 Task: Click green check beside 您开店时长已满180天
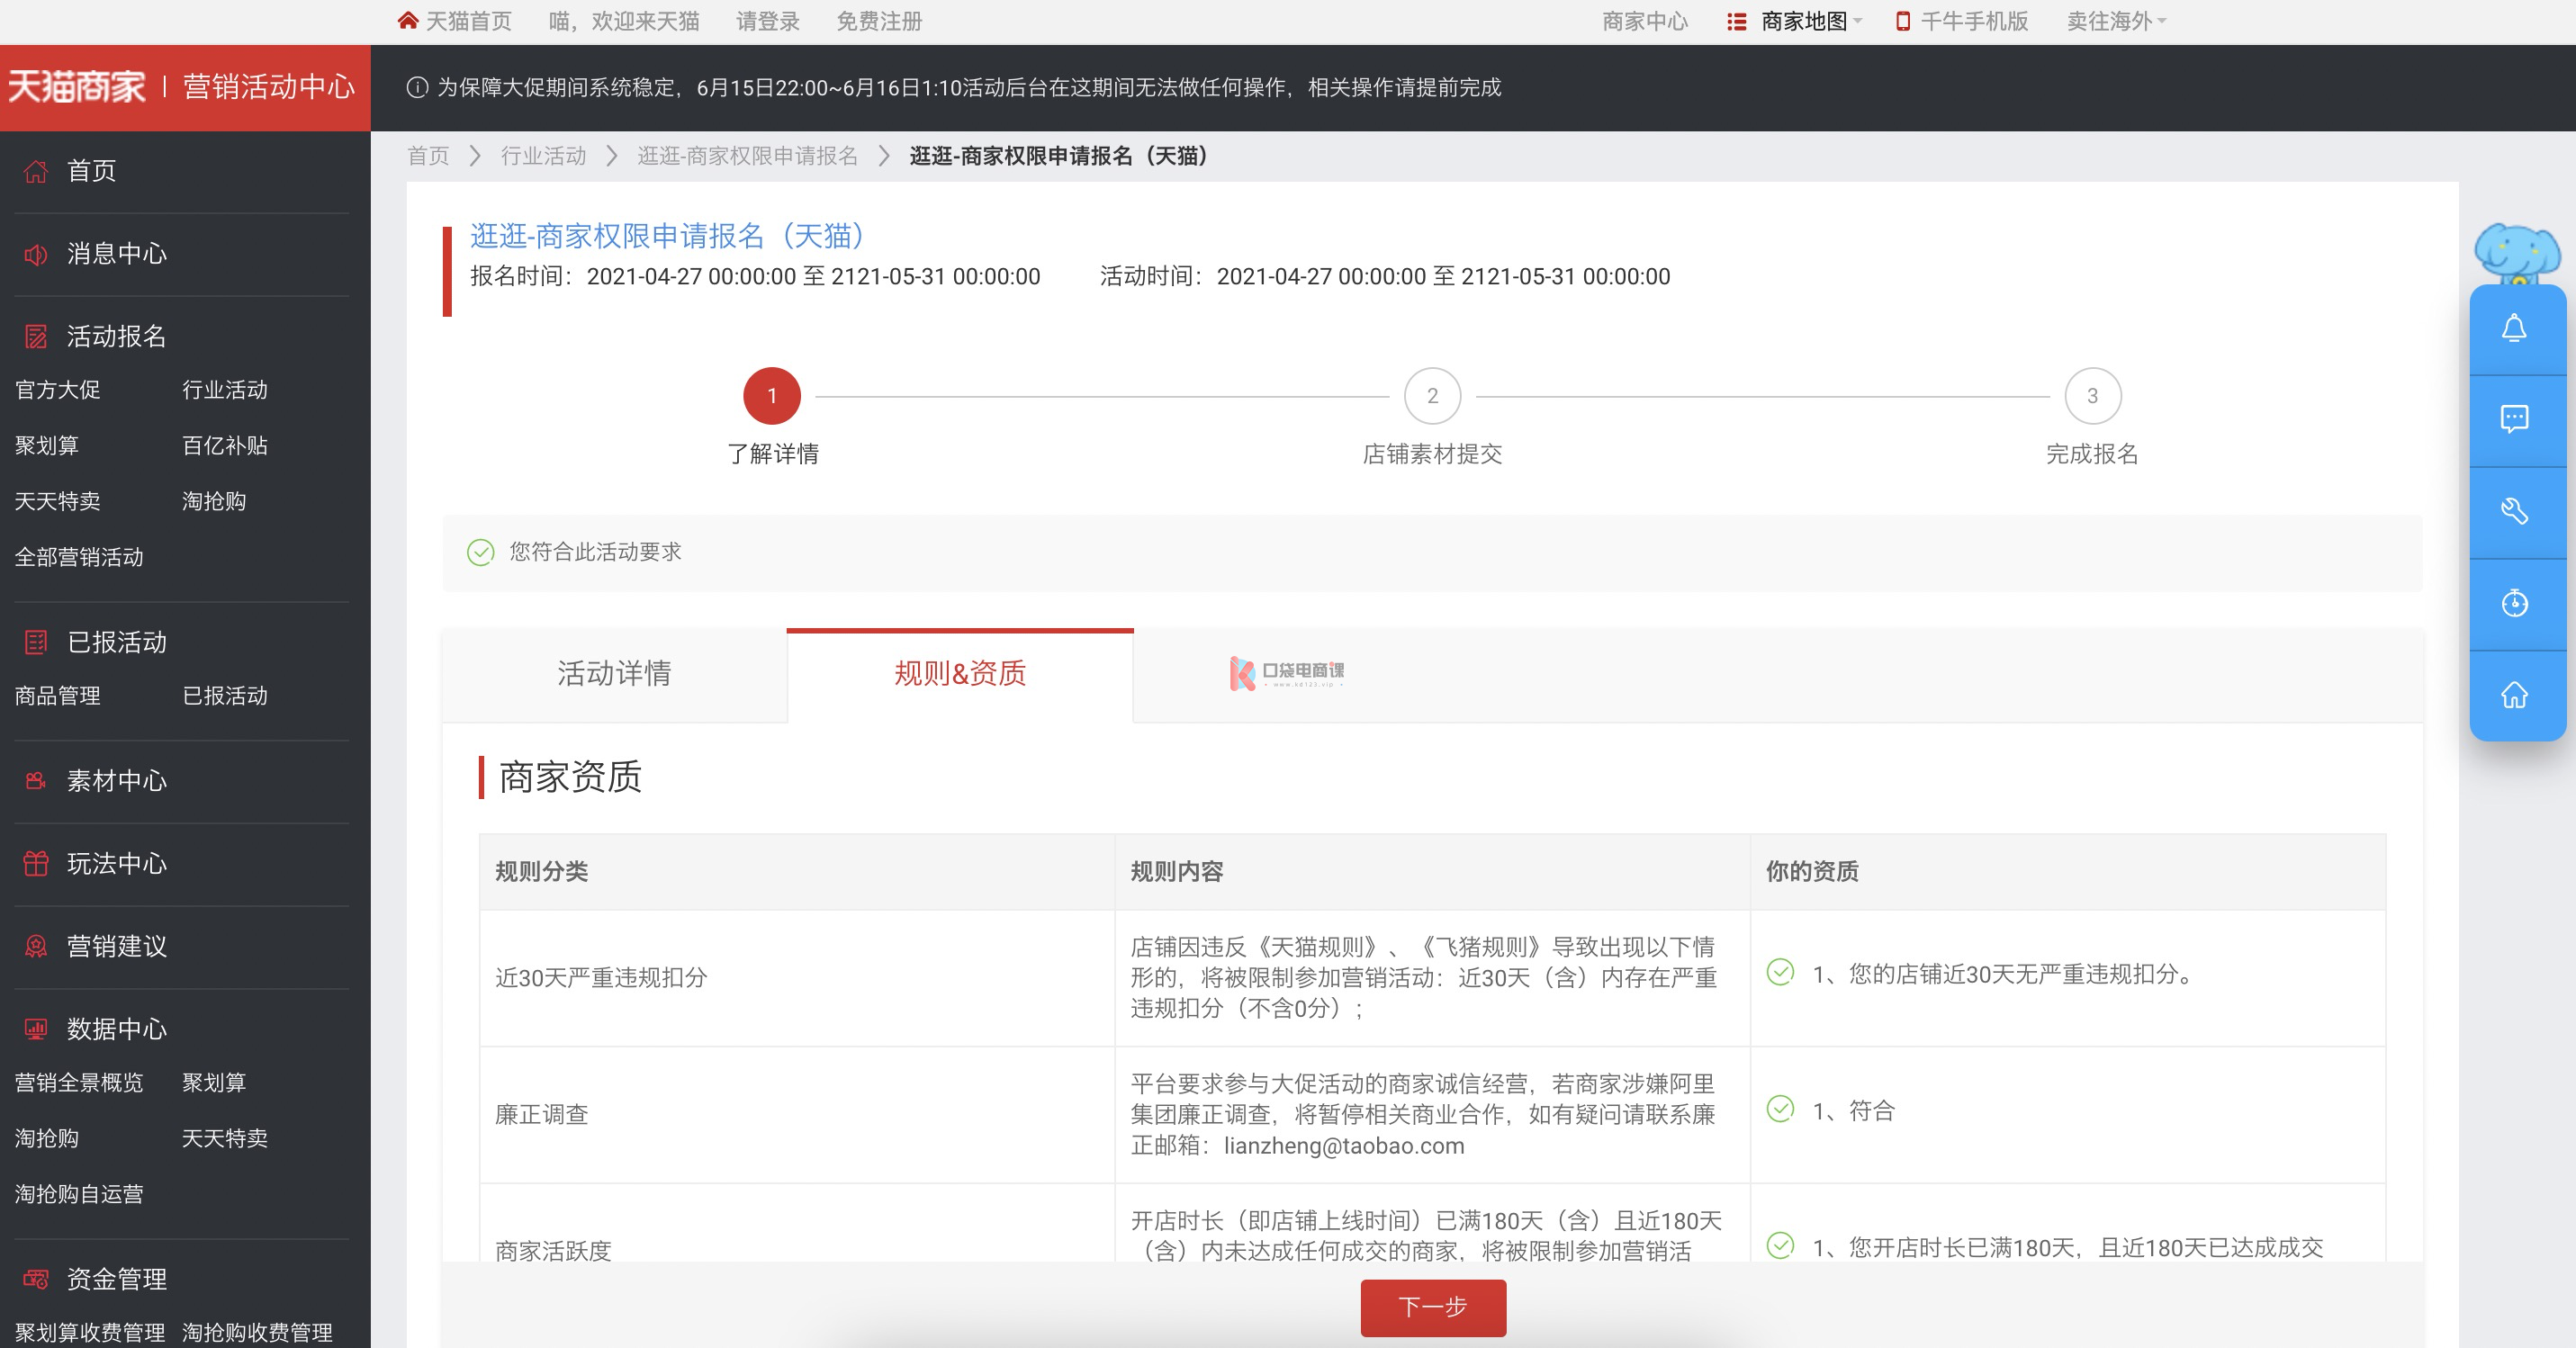coord(1780,1246)
